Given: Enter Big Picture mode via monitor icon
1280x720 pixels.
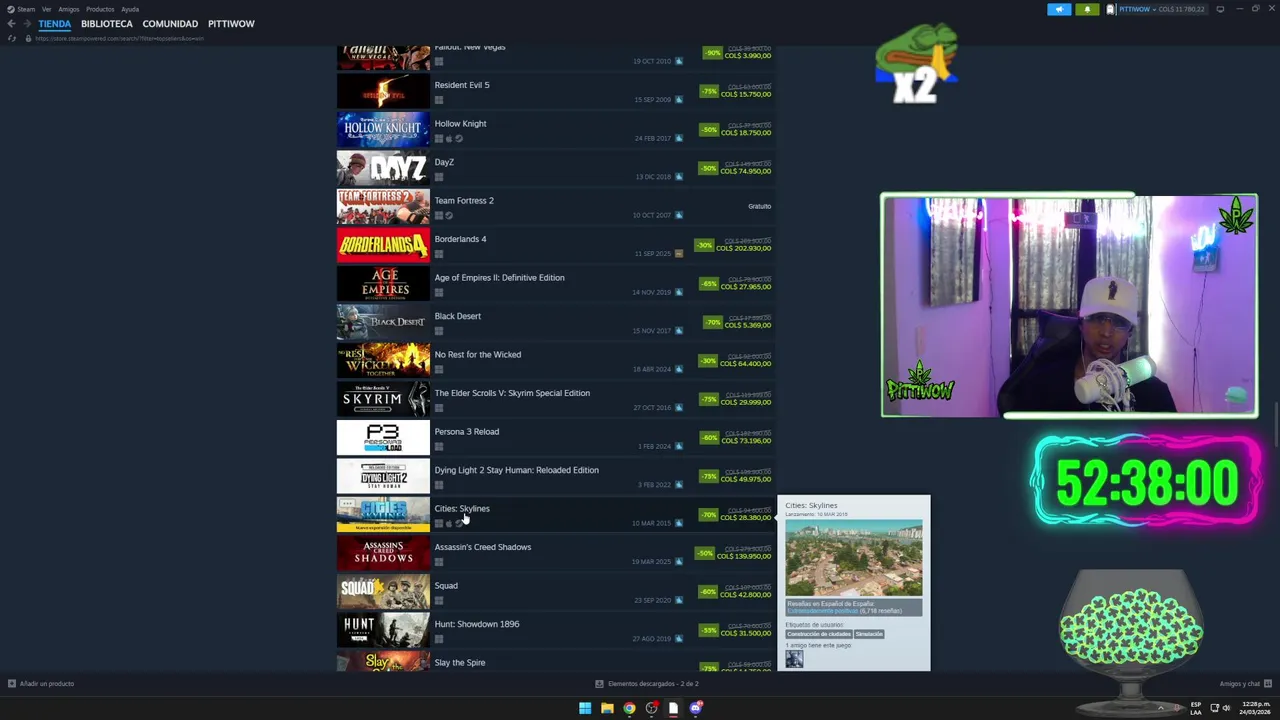Looking at the screenshot, I should (1220, 9).
